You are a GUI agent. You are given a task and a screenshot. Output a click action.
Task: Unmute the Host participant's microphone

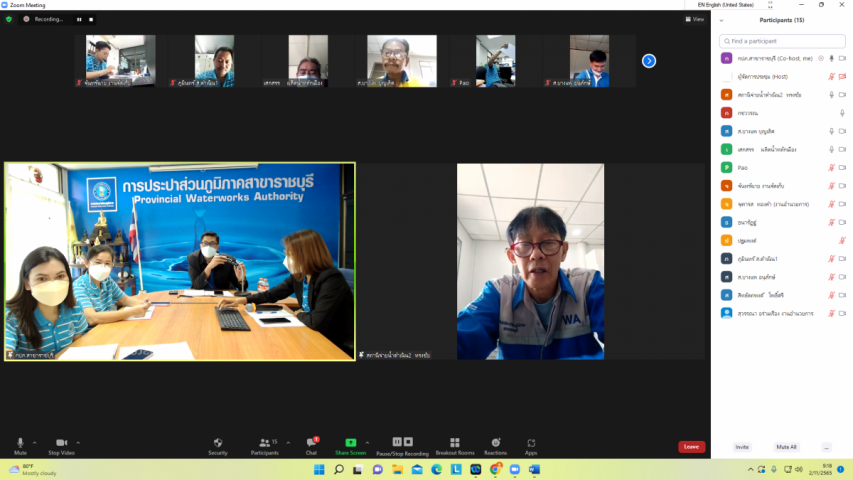[831, 77]
